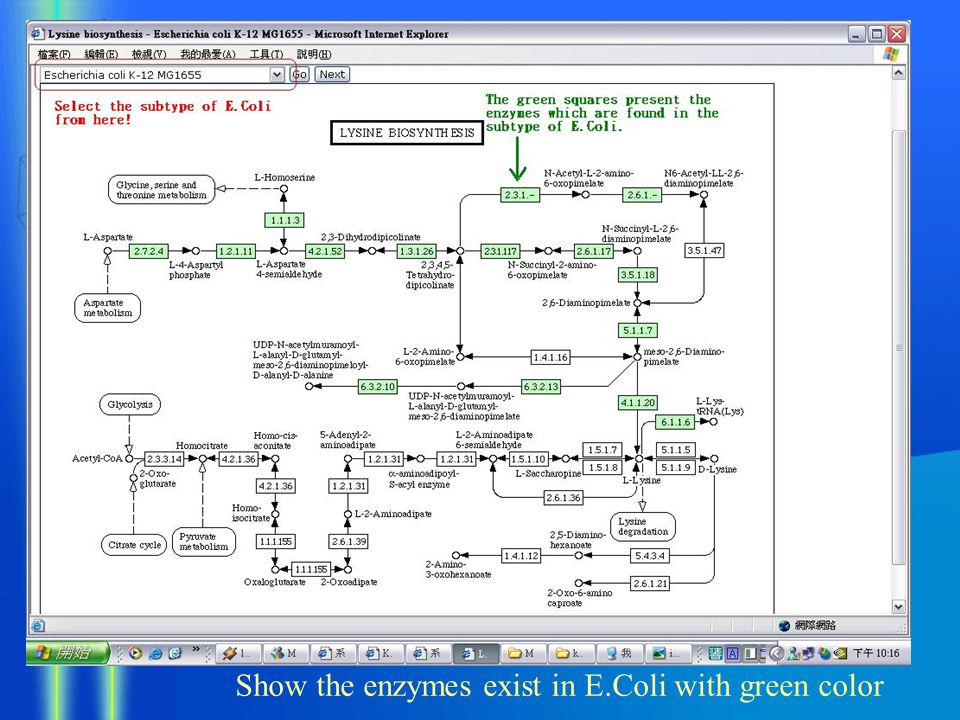Click enzyme box 3.5.1.18
Screen dimensions: 960x720
pyautogui.click(x=637, y=275)
